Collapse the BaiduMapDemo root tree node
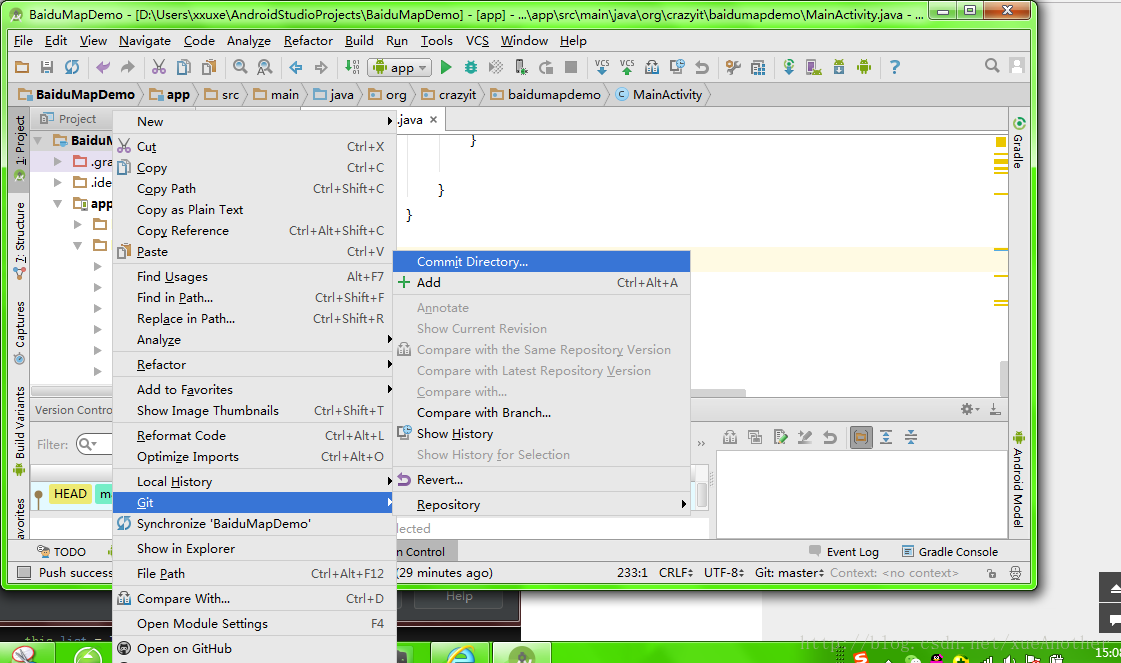Viewport: 1121px width, 663px height. (x=39, y=141)
